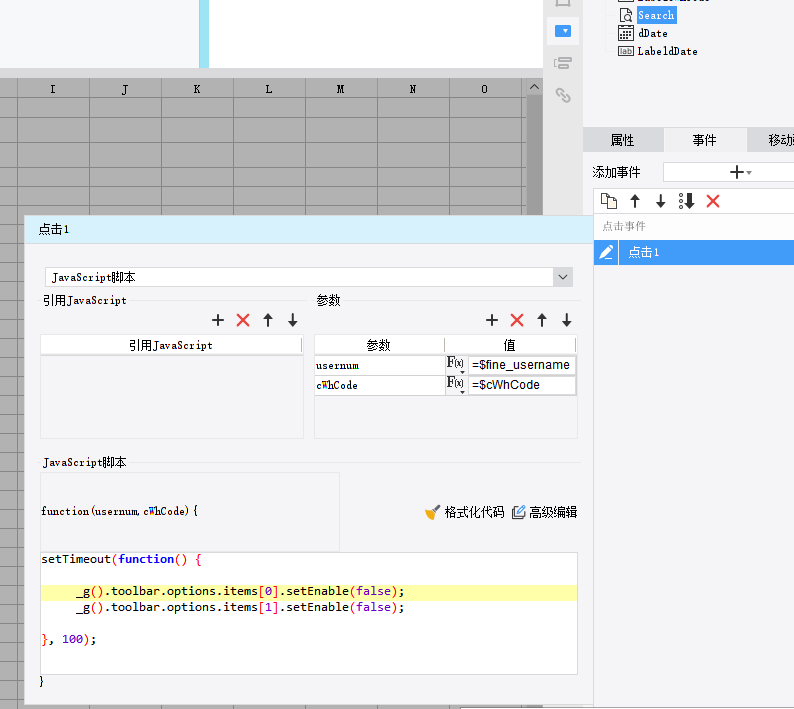Select column header K in spreadsheet
The width and height of the screenshot is (794, 709).
[197, 89]
